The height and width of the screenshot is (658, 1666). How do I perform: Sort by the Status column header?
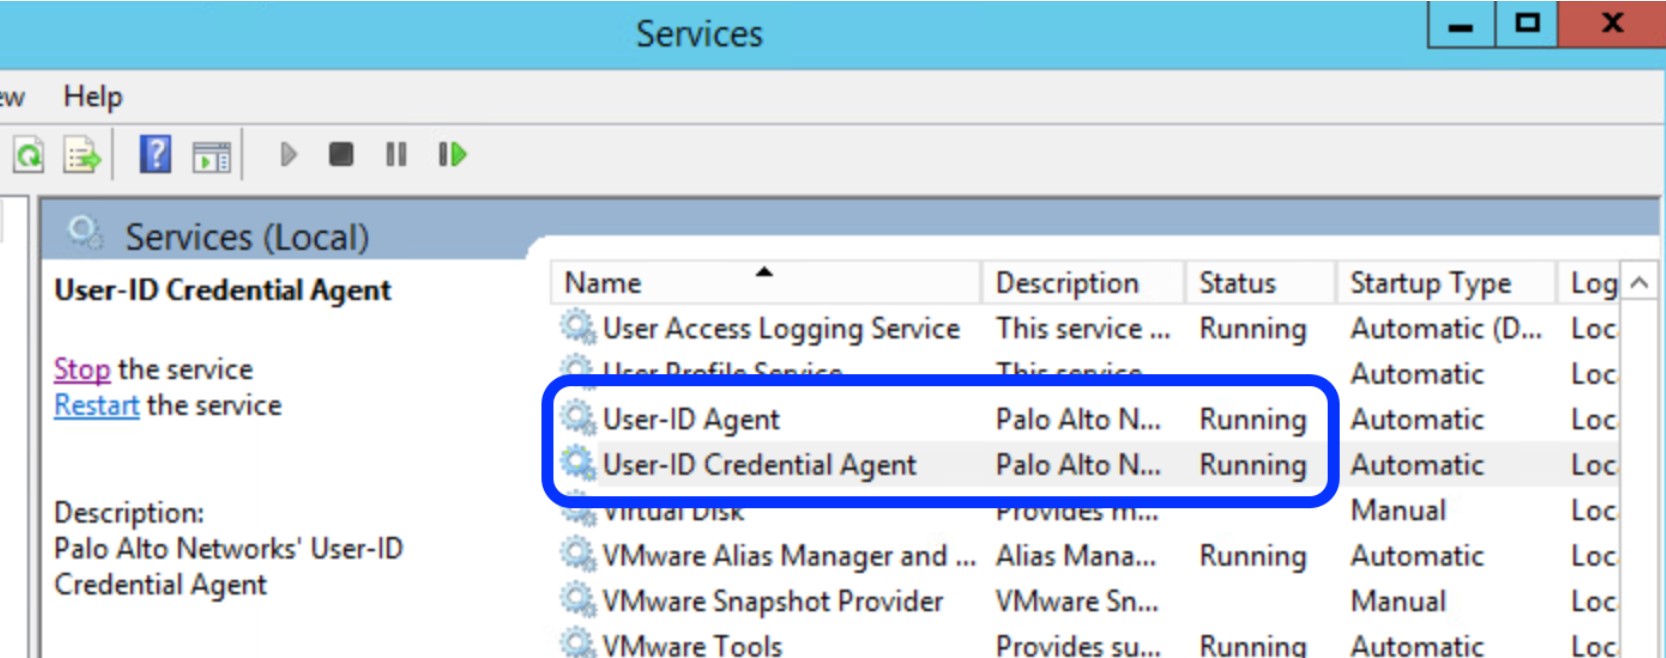[x=1237, y=283]
